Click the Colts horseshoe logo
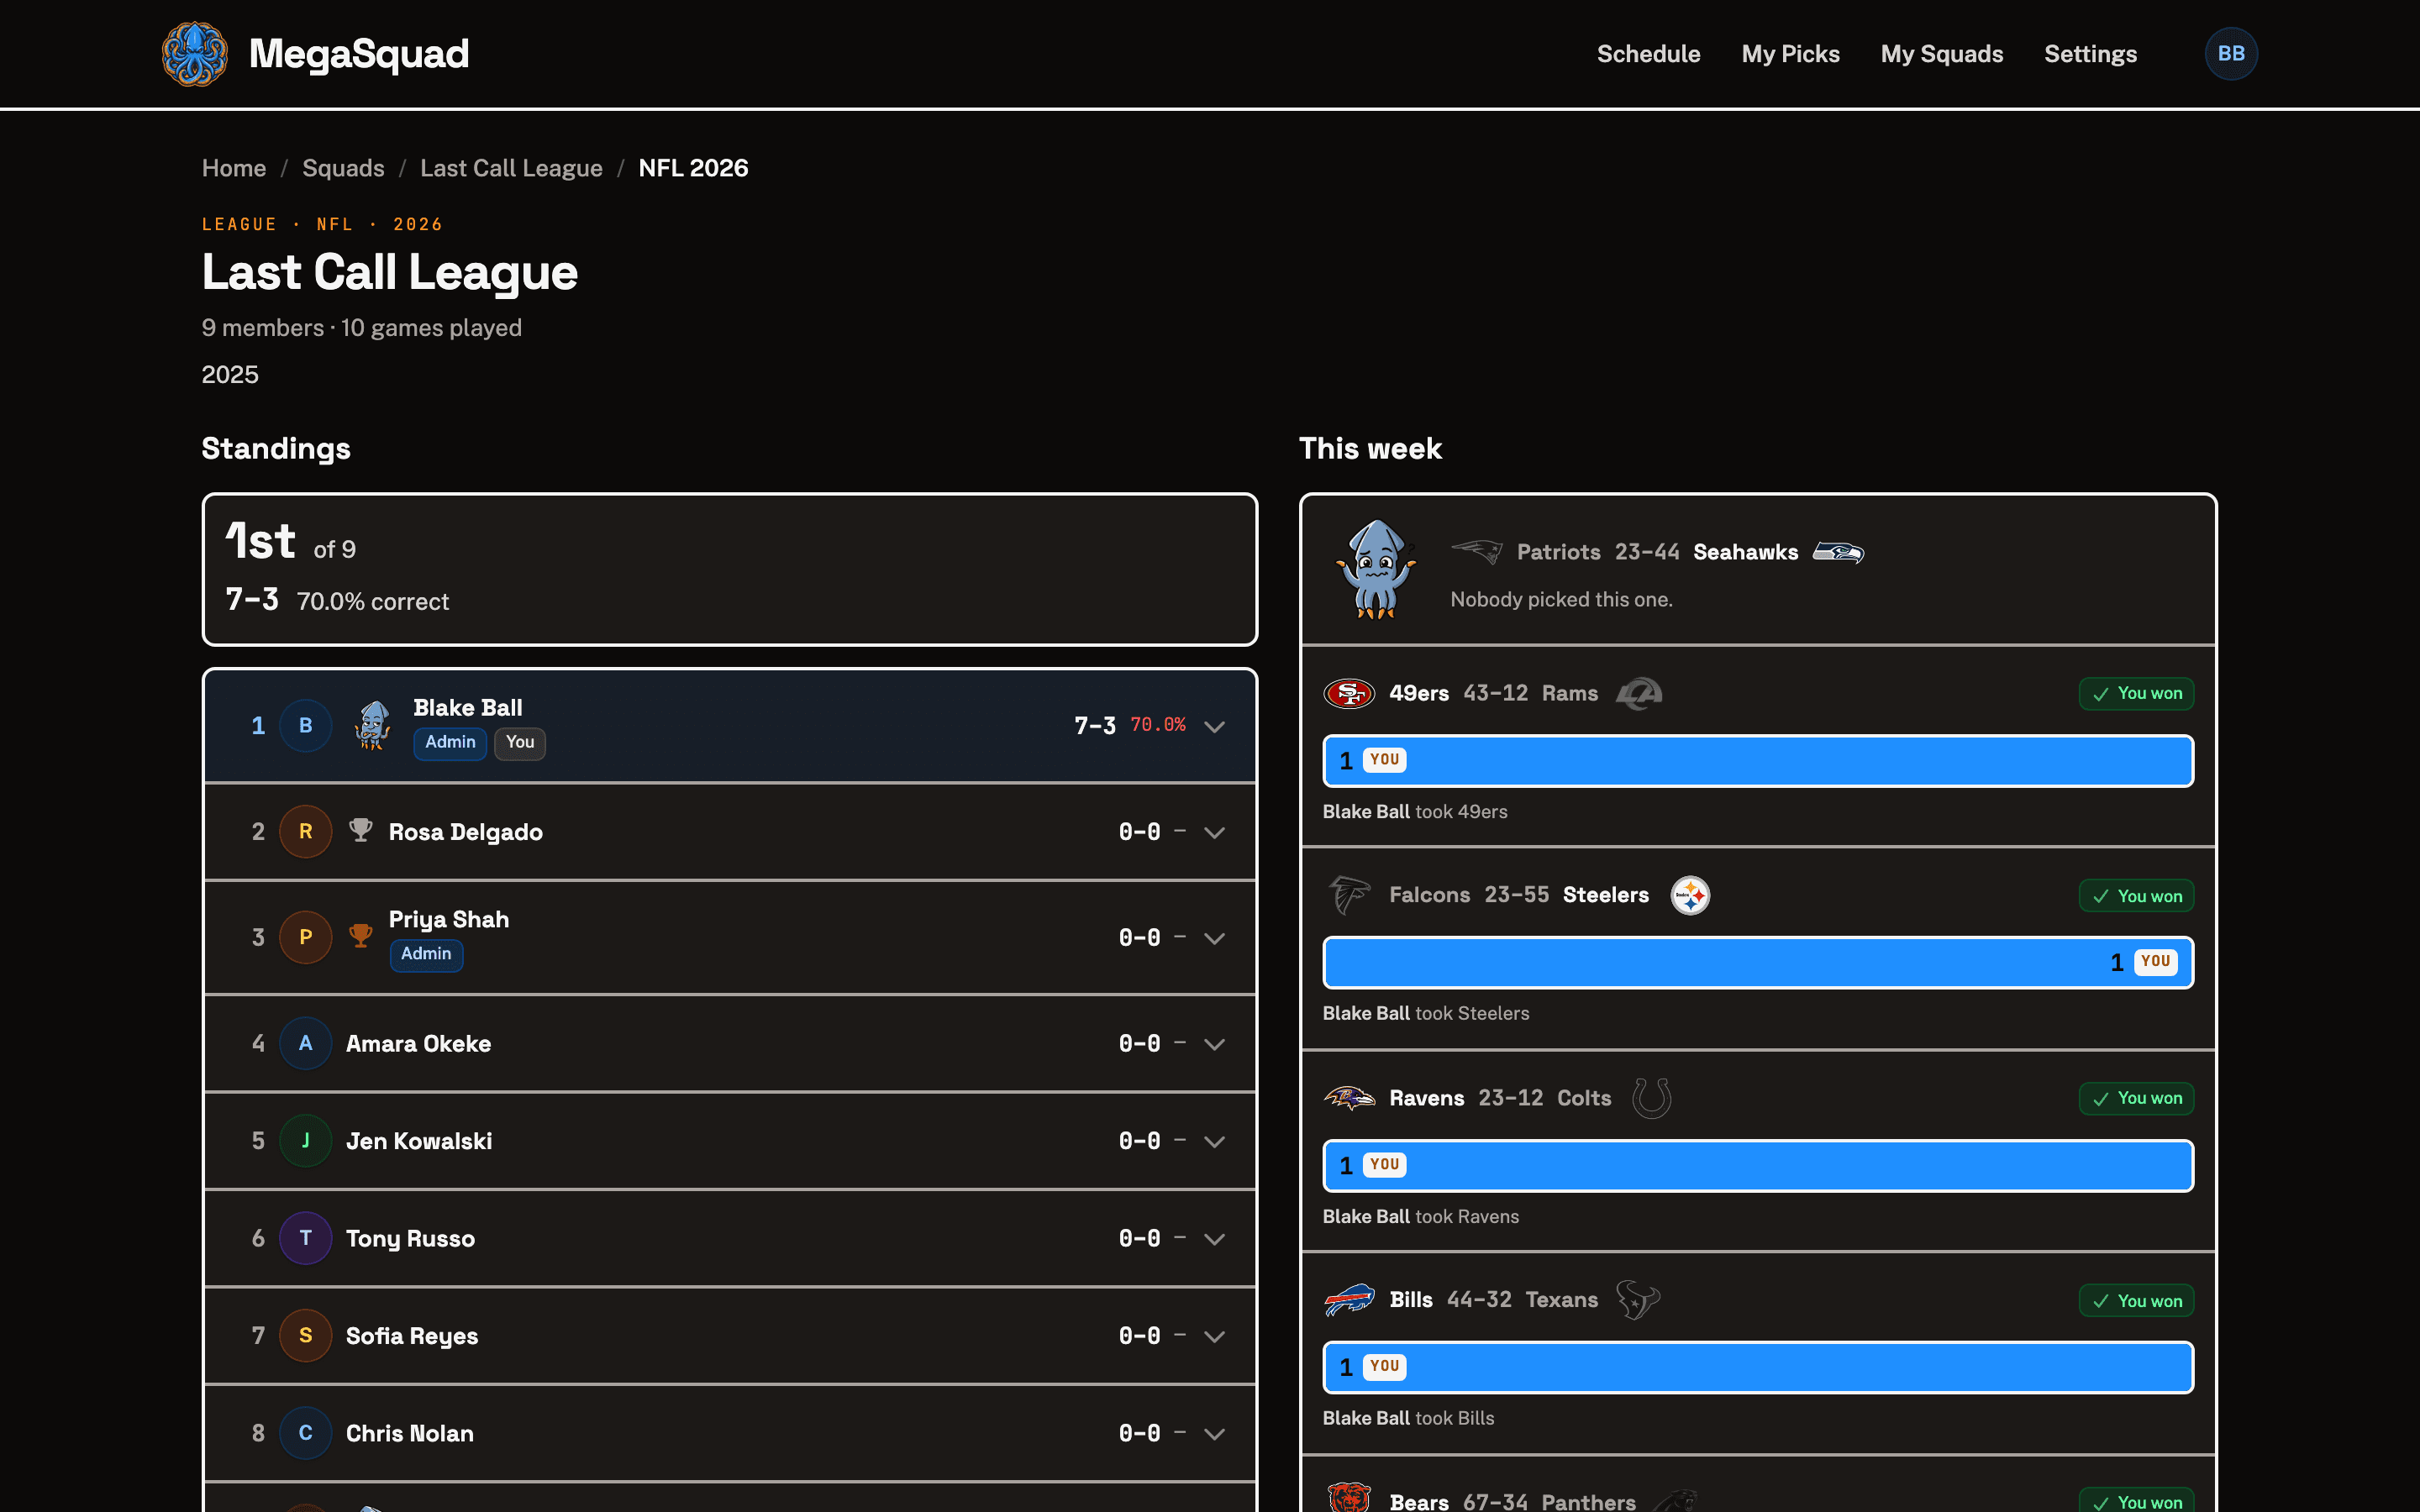 coord(1652,1098)
